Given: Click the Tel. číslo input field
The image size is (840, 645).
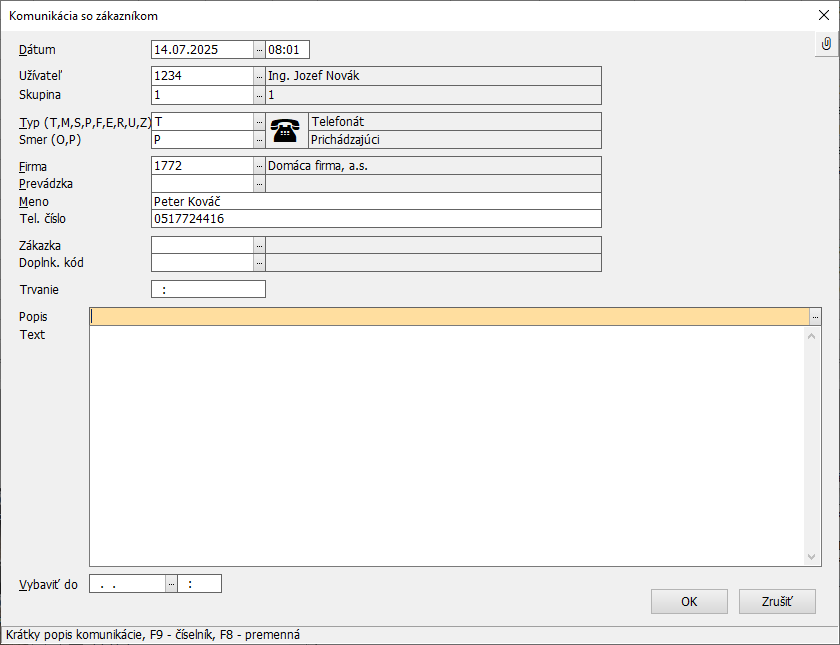Looking at the screenshot, I should 376,219.
